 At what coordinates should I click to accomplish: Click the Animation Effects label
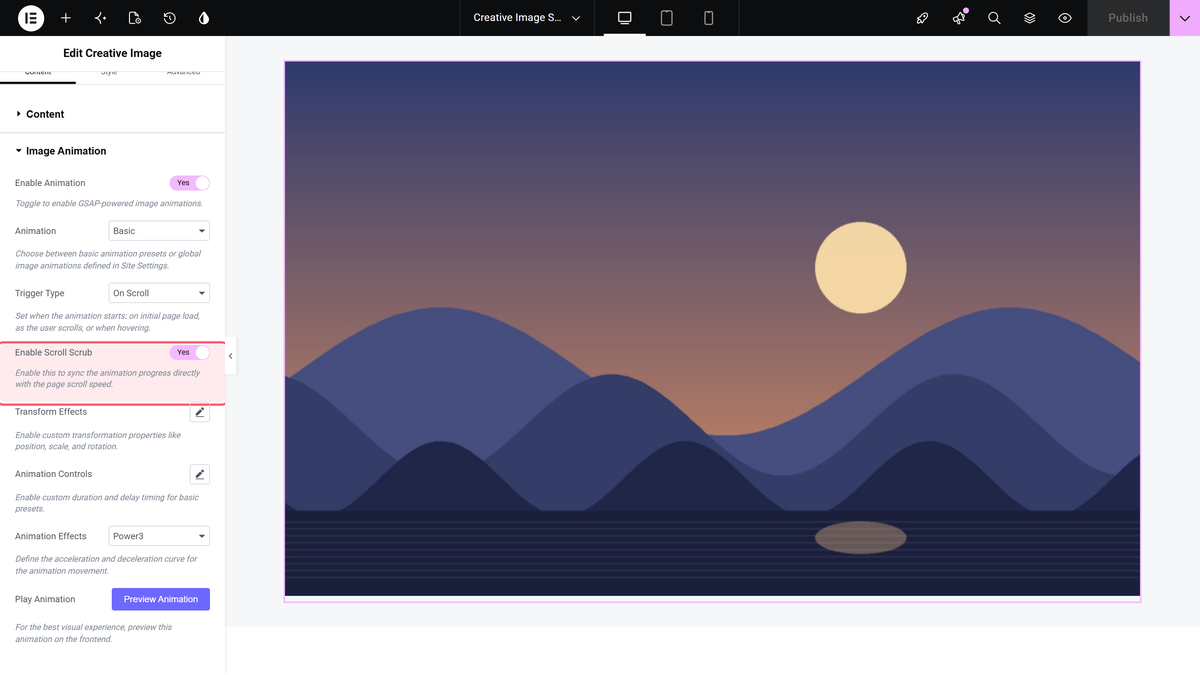(51, 536)
